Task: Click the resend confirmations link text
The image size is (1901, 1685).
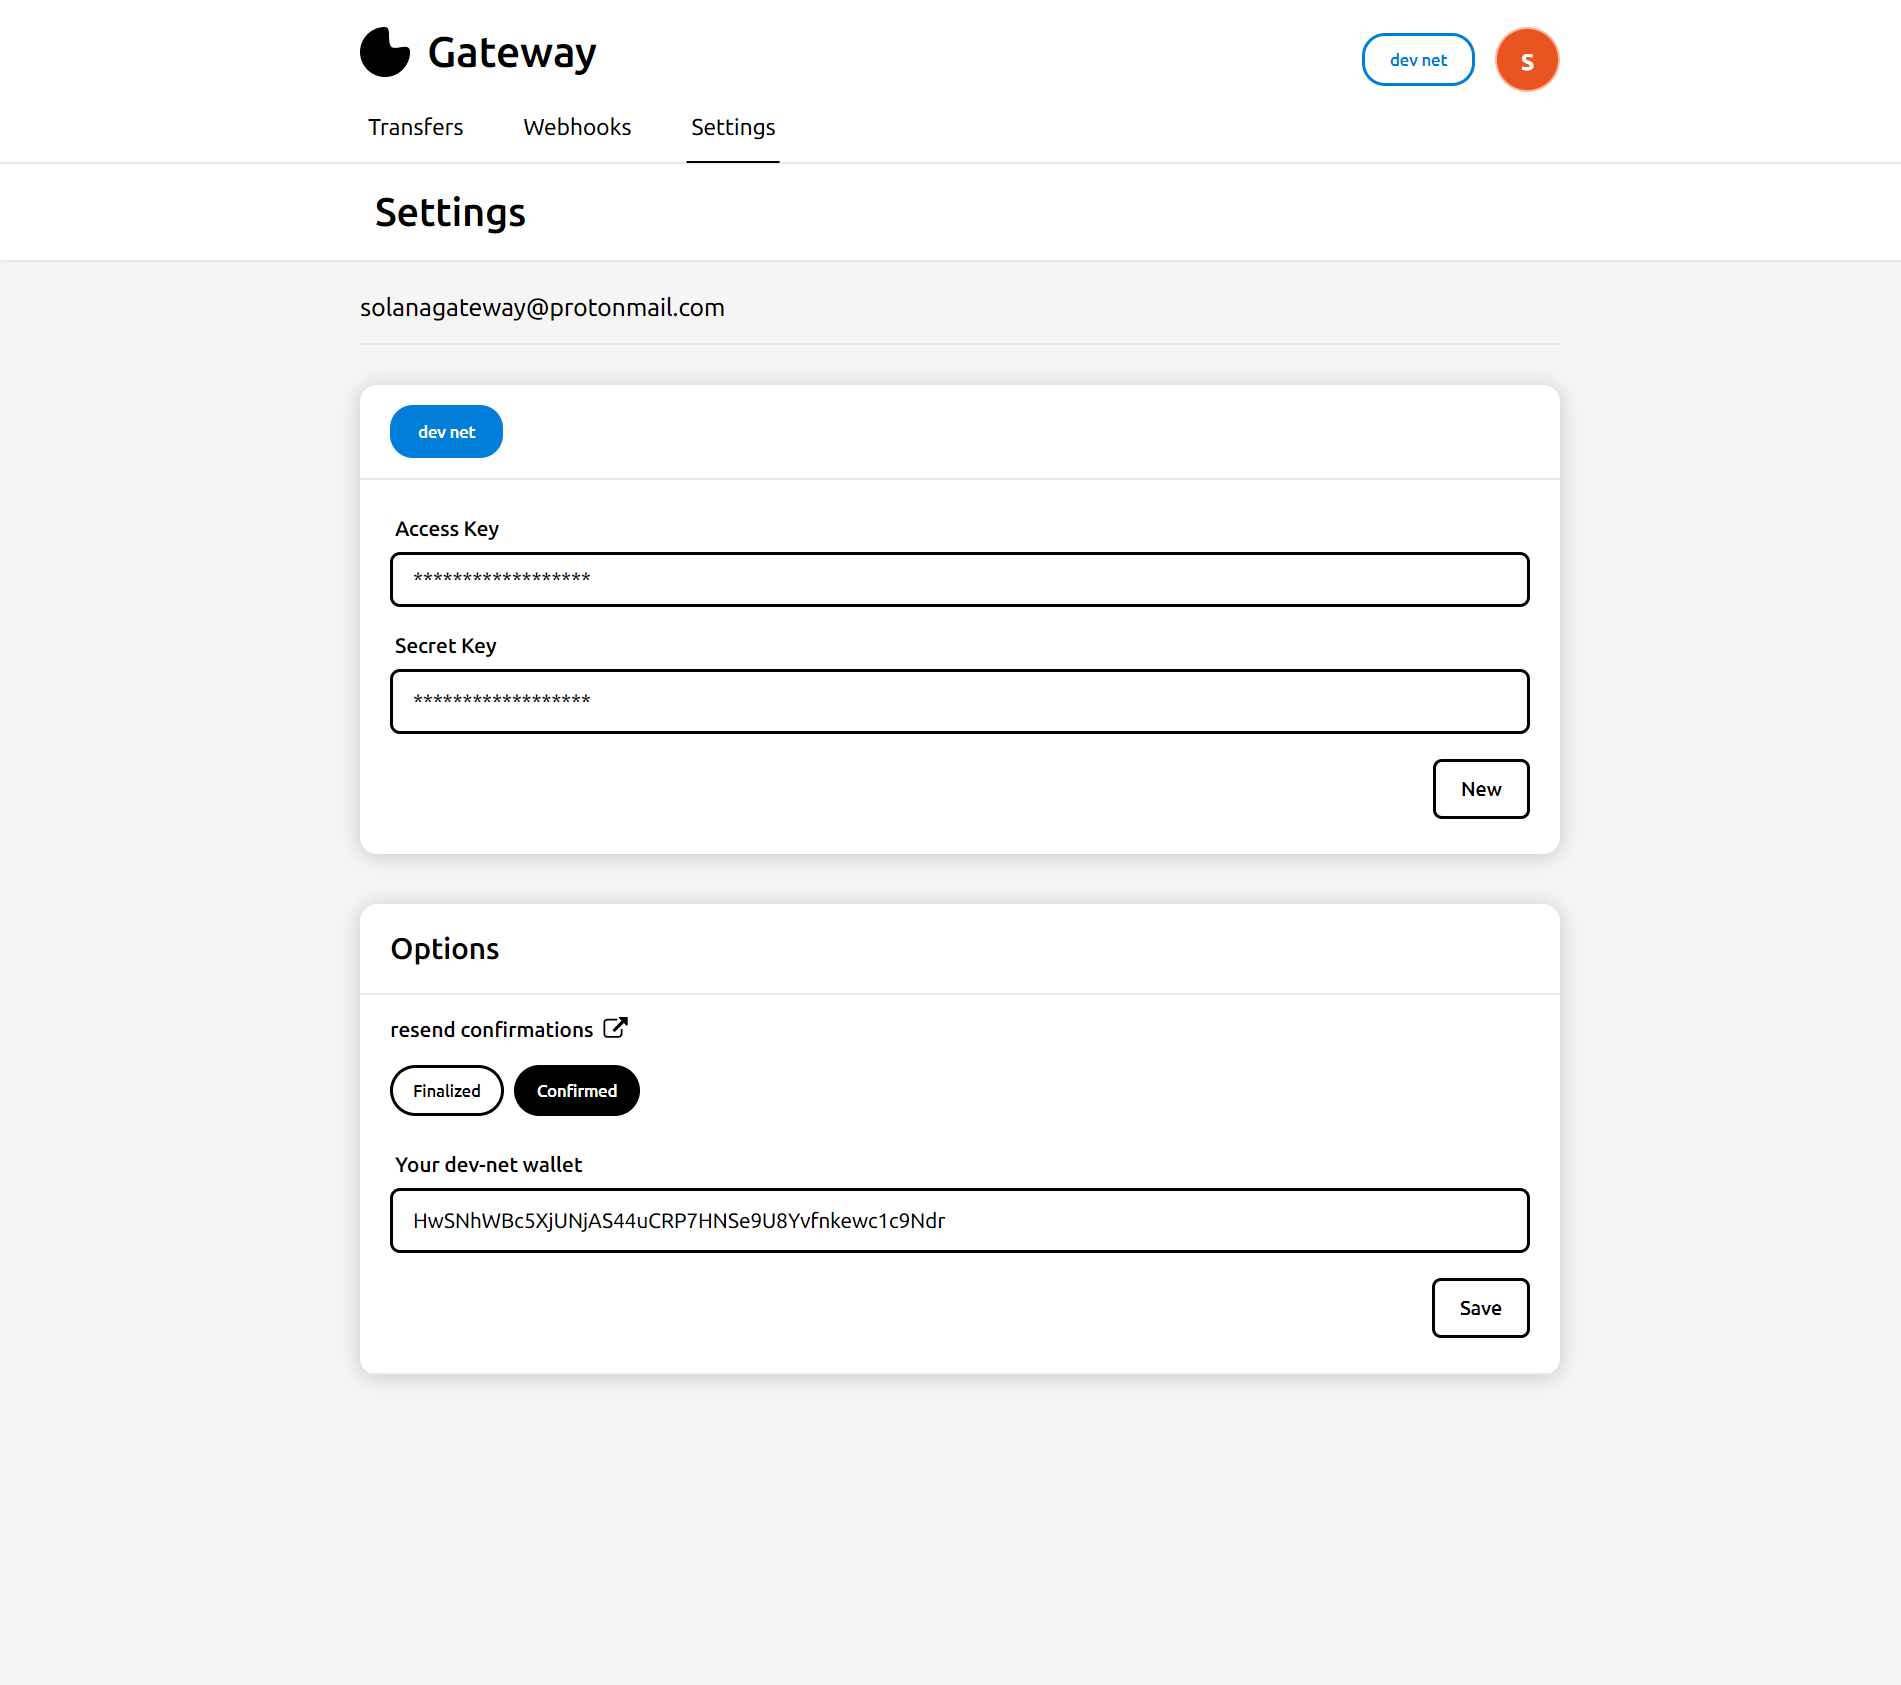Action: [x=491, y=1030]
